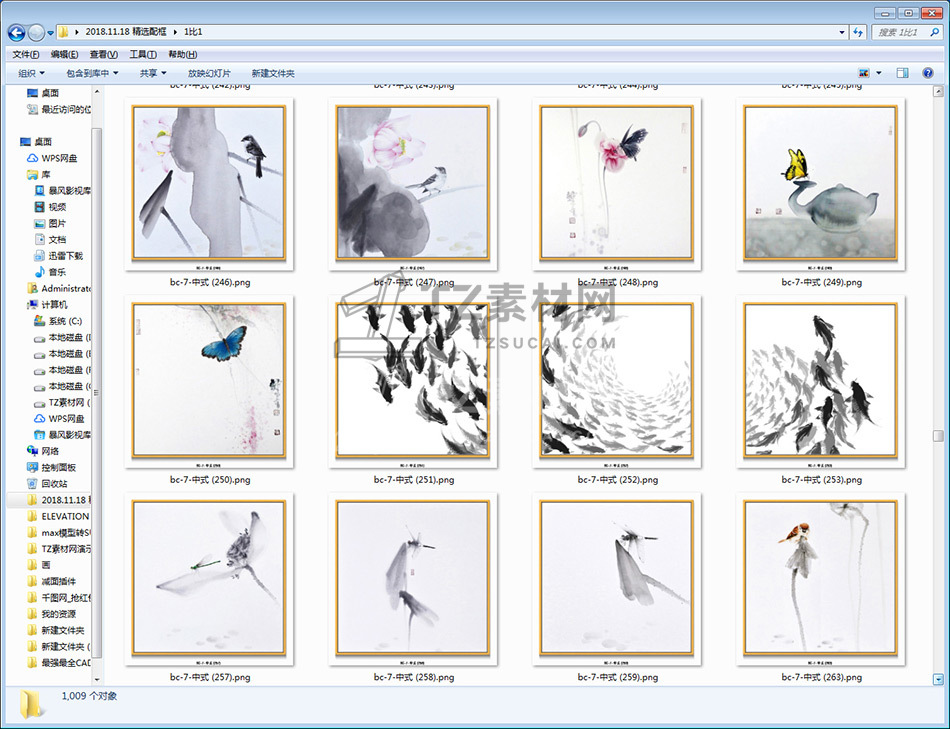Click the 新建文件夹 button
The width and height of the screenshot is (950, 729).
point(273,73)
